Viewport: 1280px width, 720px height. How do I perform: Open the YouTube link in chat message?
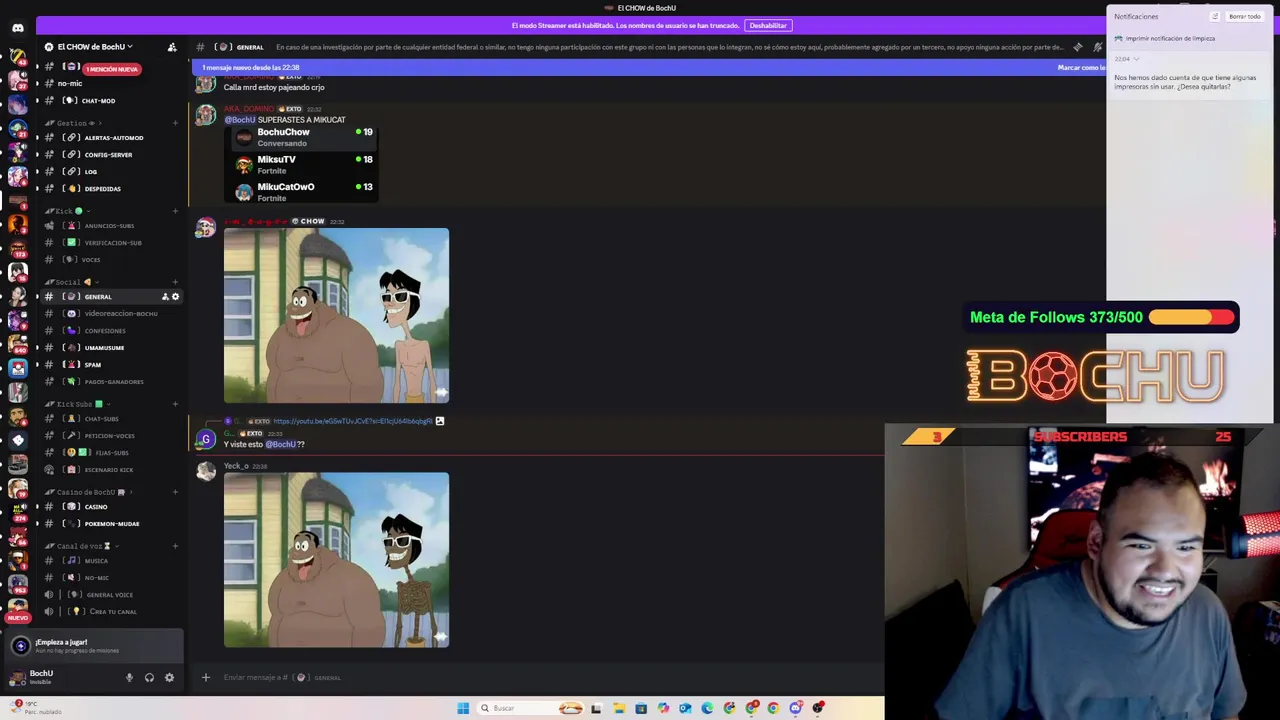click(353, 422)
